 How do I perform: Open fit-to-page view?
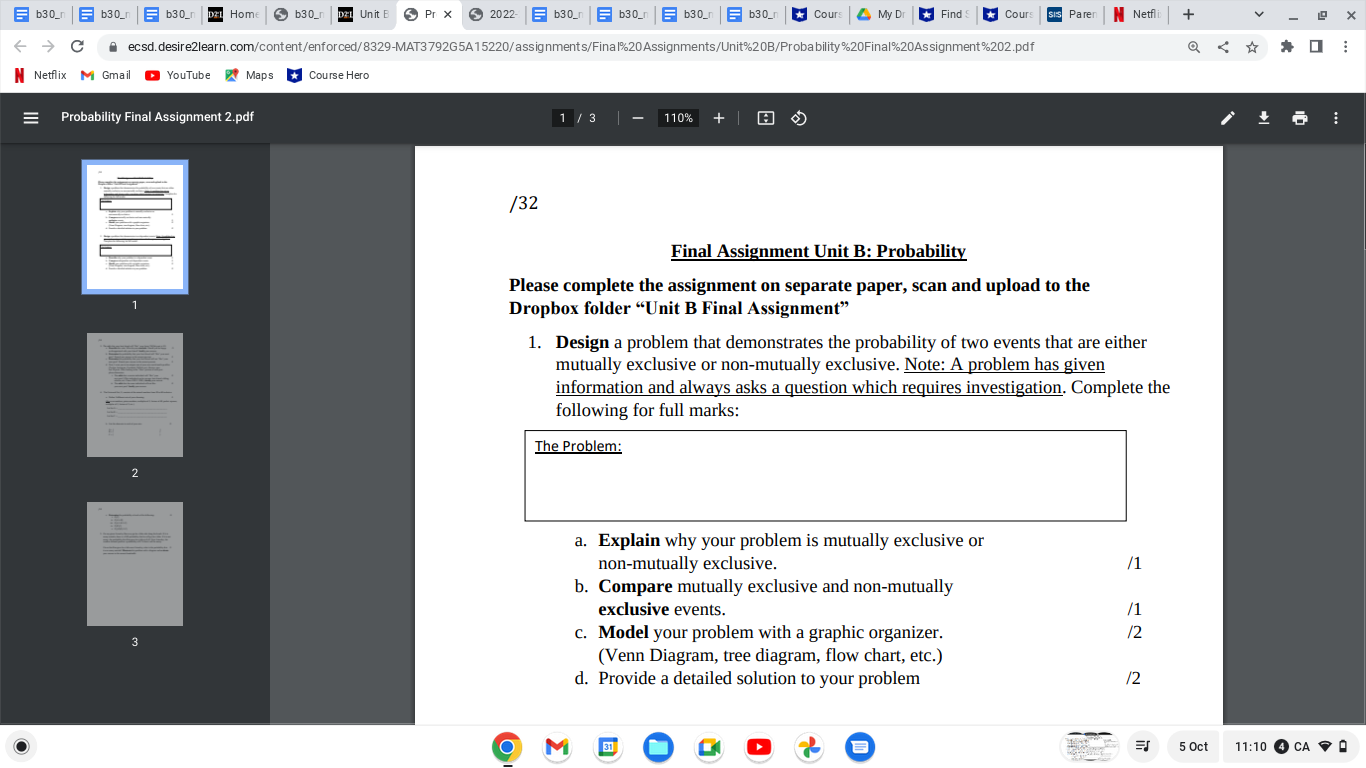point(763,117)
